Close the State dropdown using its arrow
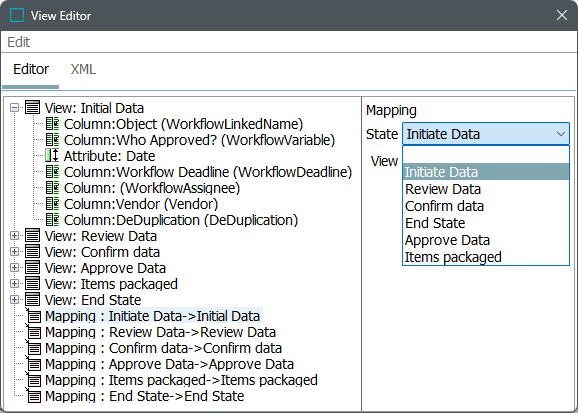The height and width of the screenshot is (413, 578). tap(561, 134)
